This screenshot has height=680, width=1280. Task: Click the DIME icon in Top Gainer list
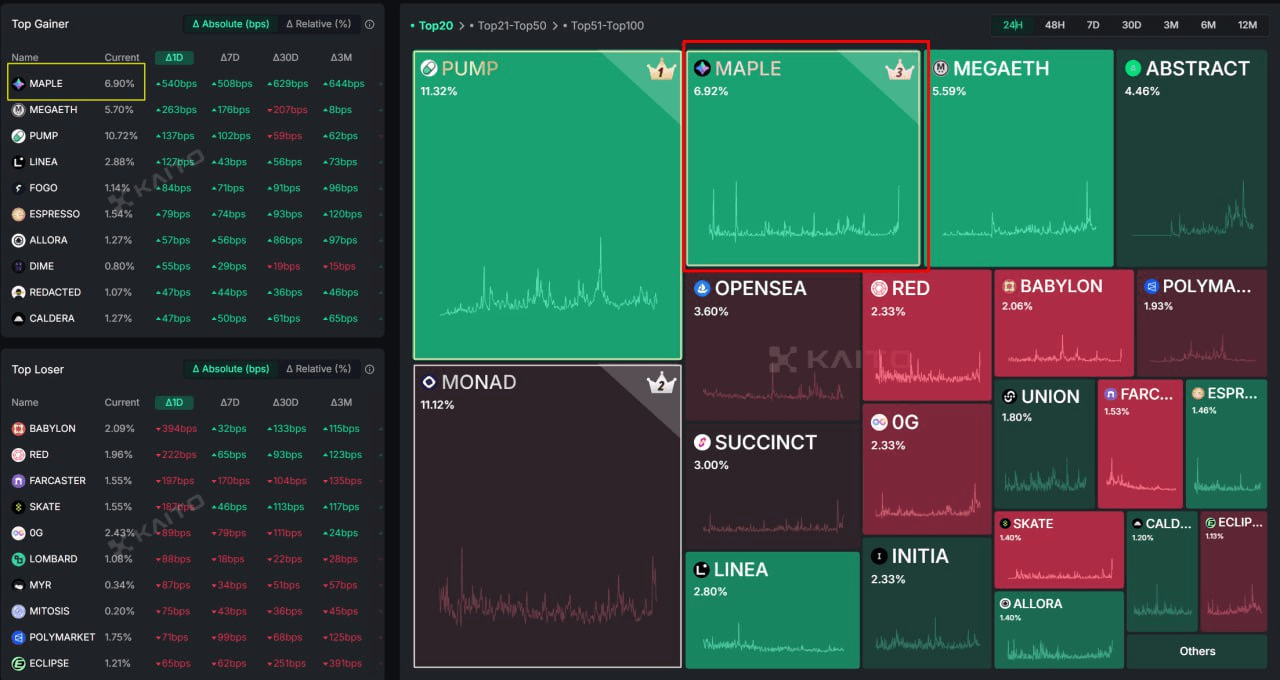coord(19,266)
